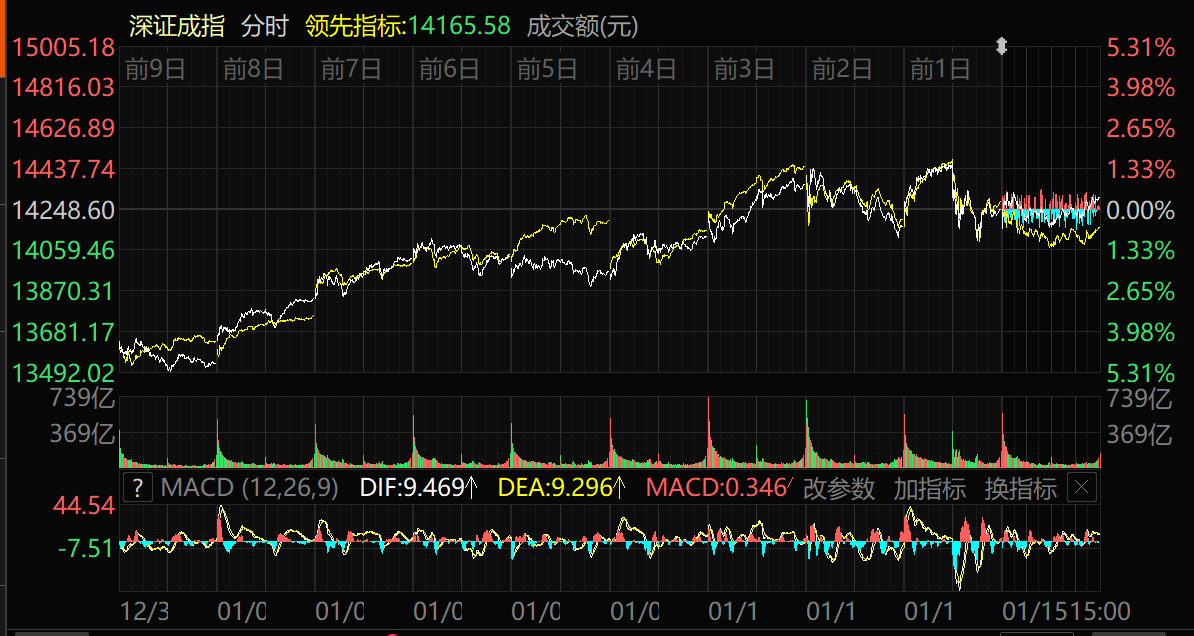Select the 分时 chart mode label
1194x636 pixels.
click(264, 27)
